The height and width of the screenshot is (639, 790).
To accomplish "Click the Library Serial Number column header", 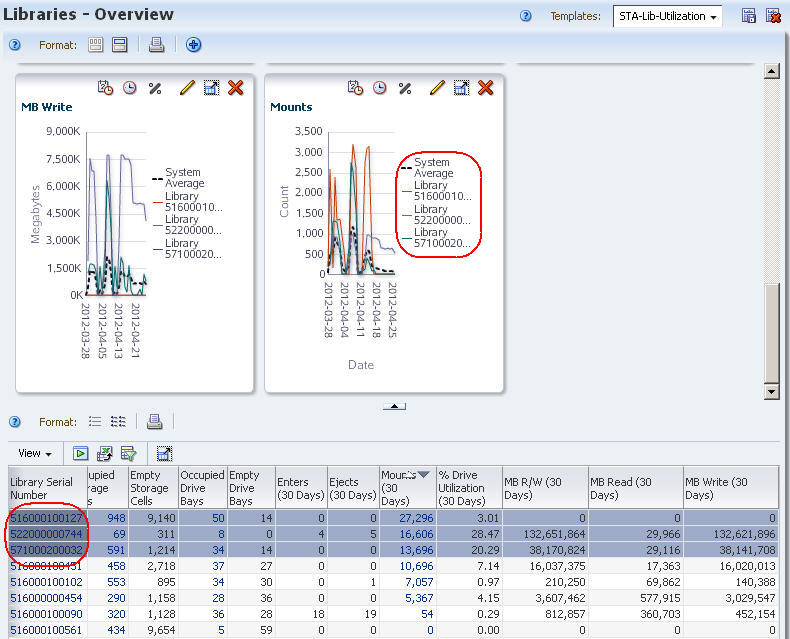I will 42,488.
